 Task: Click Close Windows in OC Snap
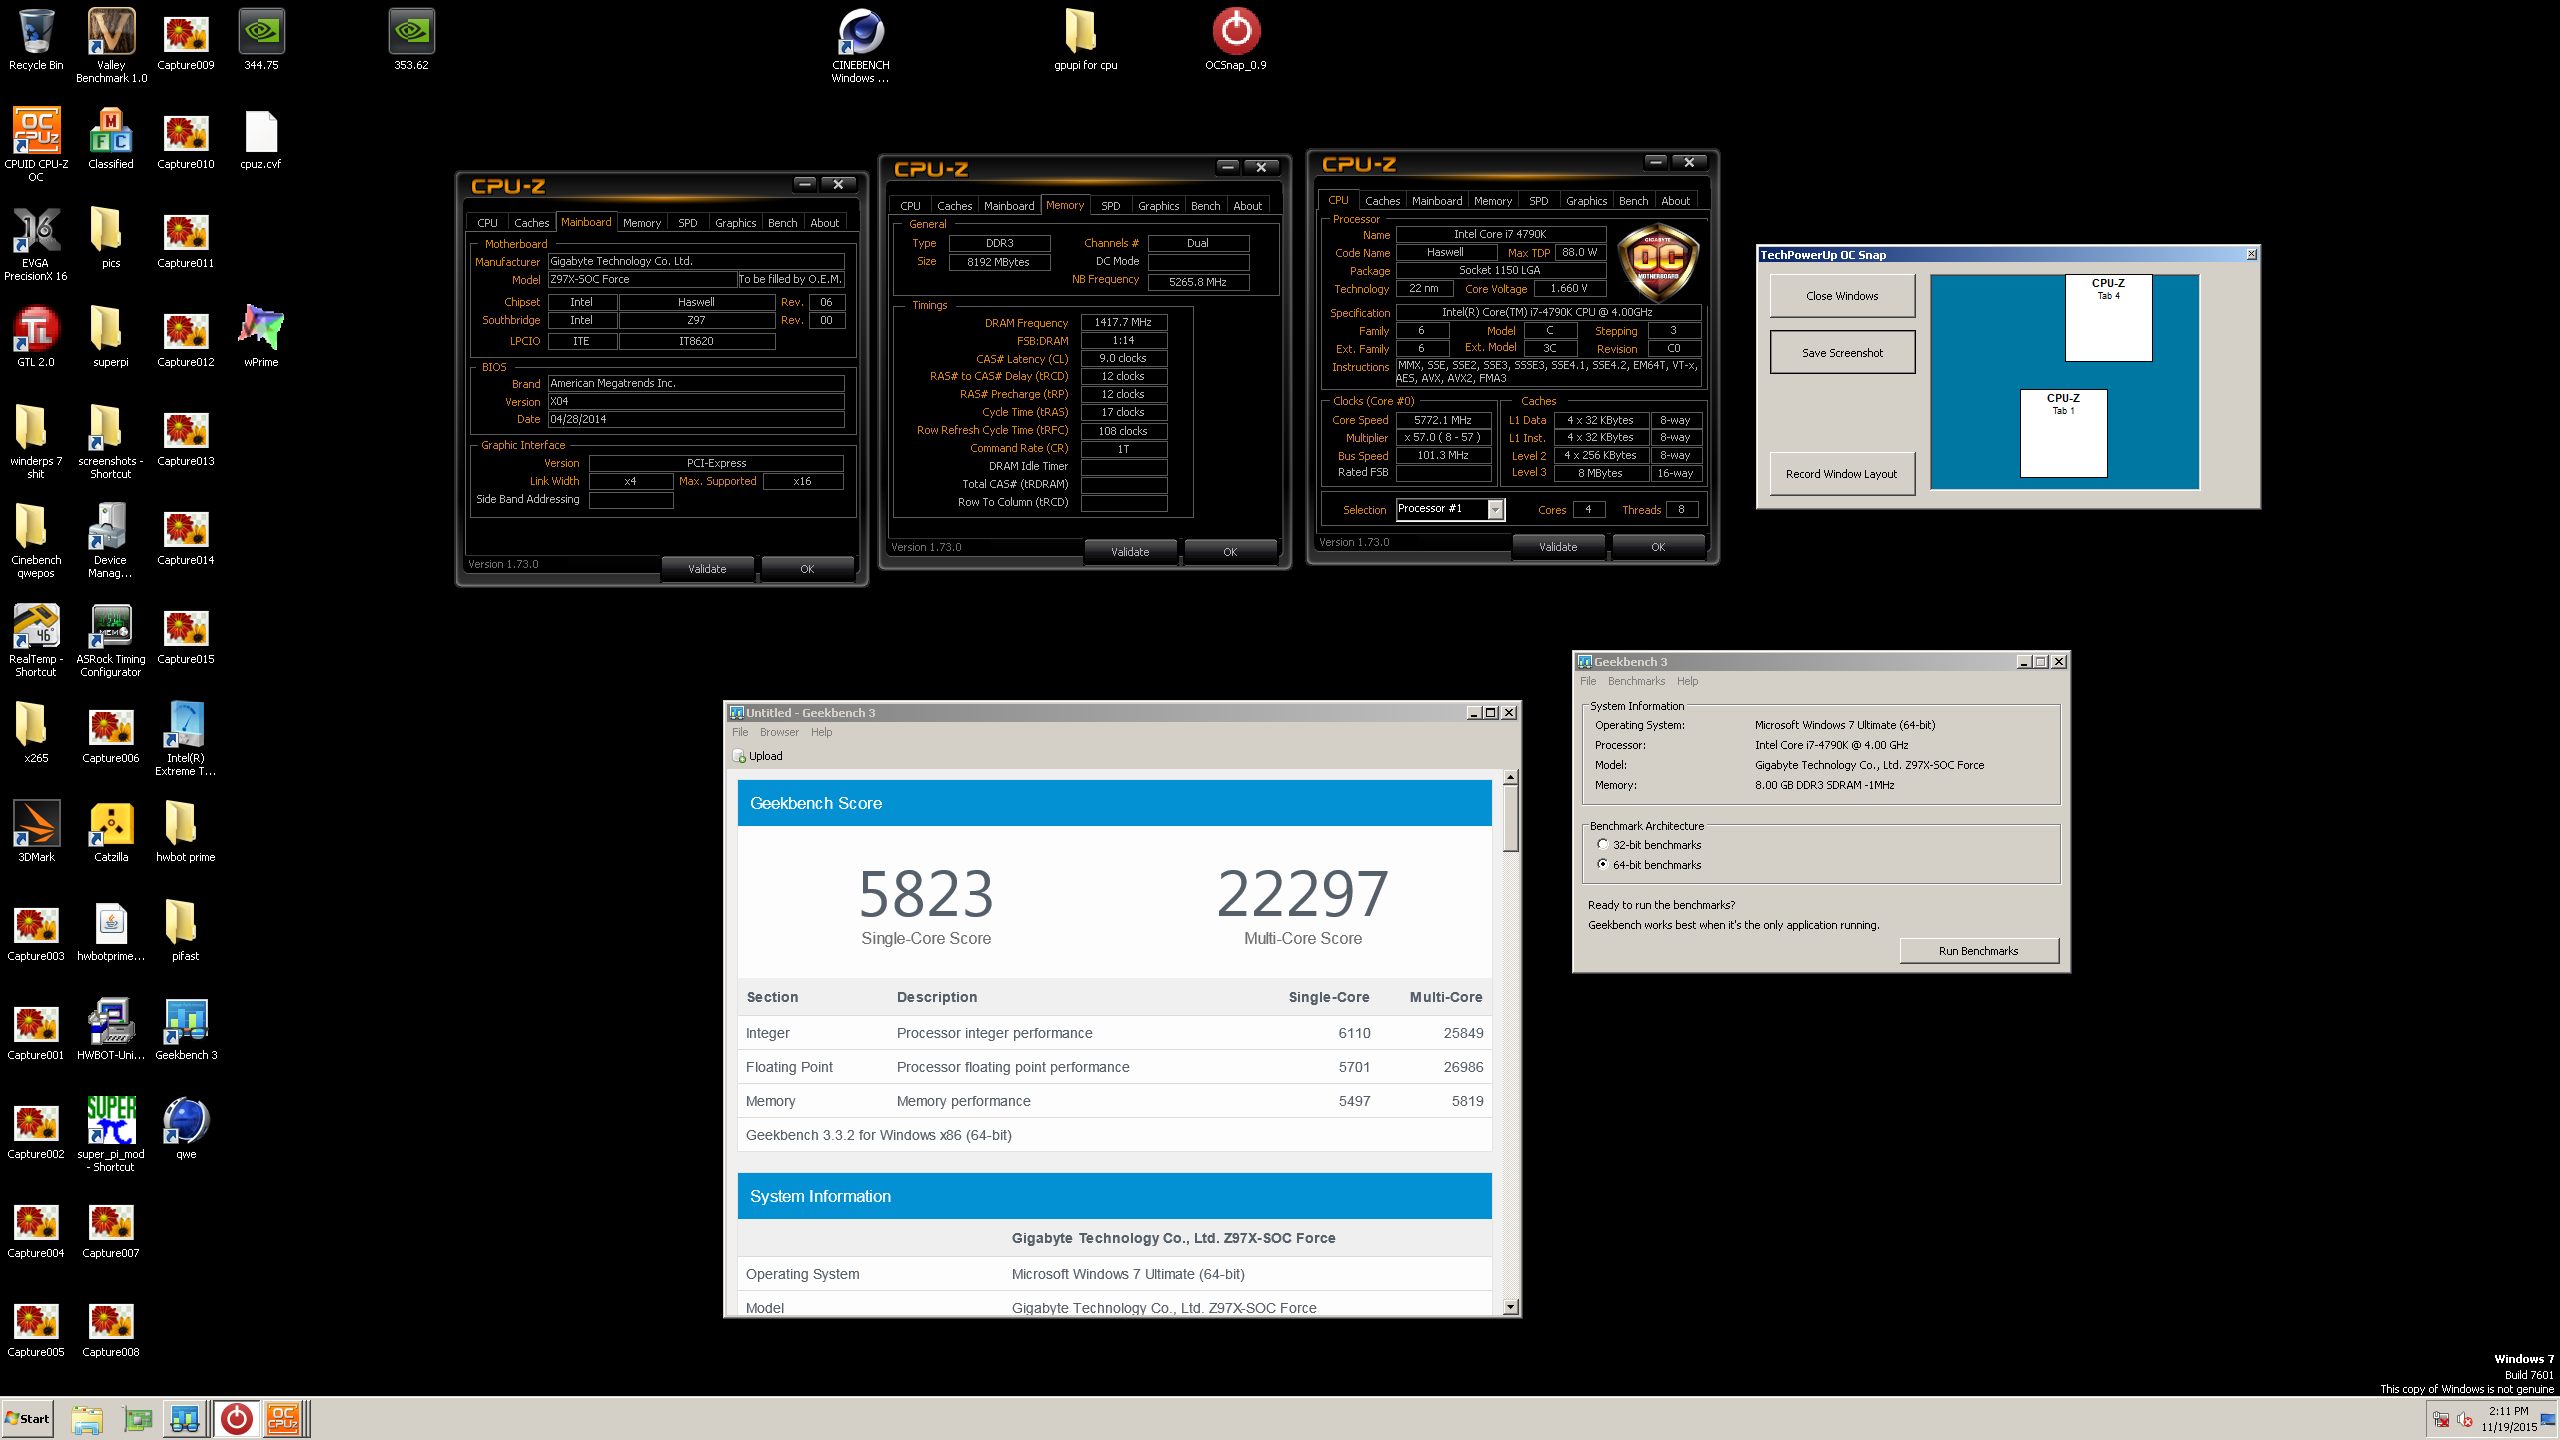(1842, 296)
